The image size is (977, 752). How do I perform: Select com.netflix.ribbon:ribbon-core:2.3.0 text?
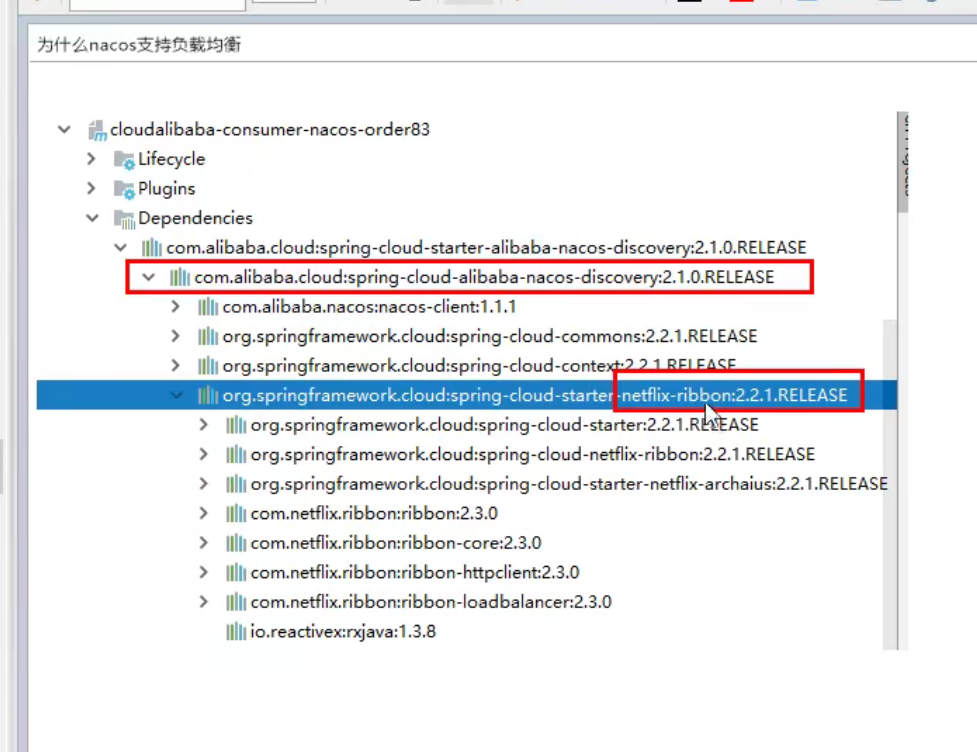click(396, 543)
